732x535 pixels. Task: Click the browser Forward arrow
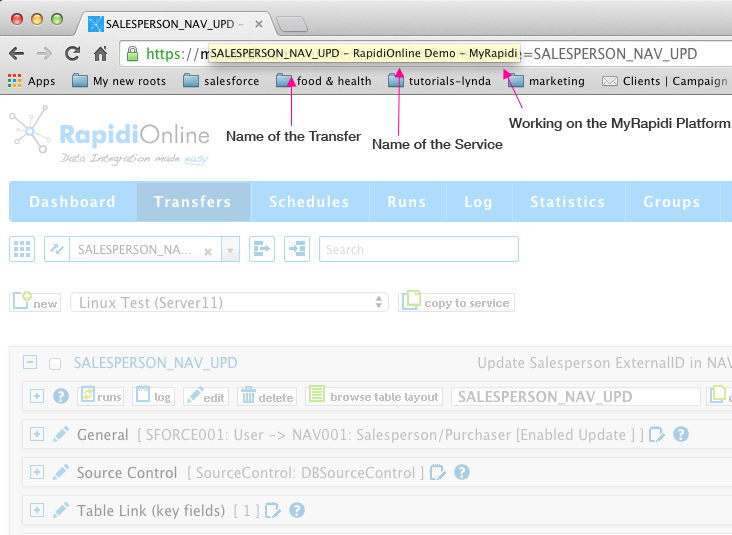click(x=44, y=54)
